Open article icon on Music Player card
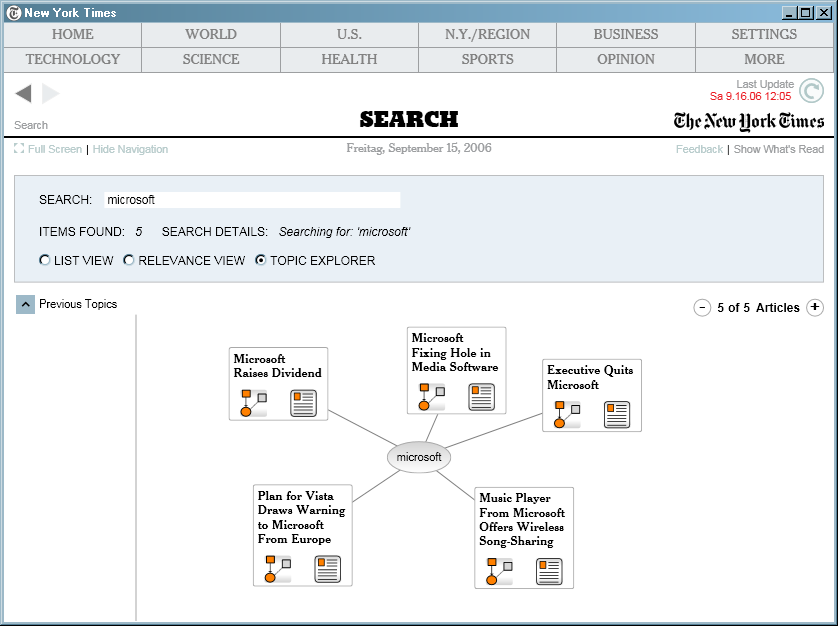The image size is (838, 626). click(549, 571)
